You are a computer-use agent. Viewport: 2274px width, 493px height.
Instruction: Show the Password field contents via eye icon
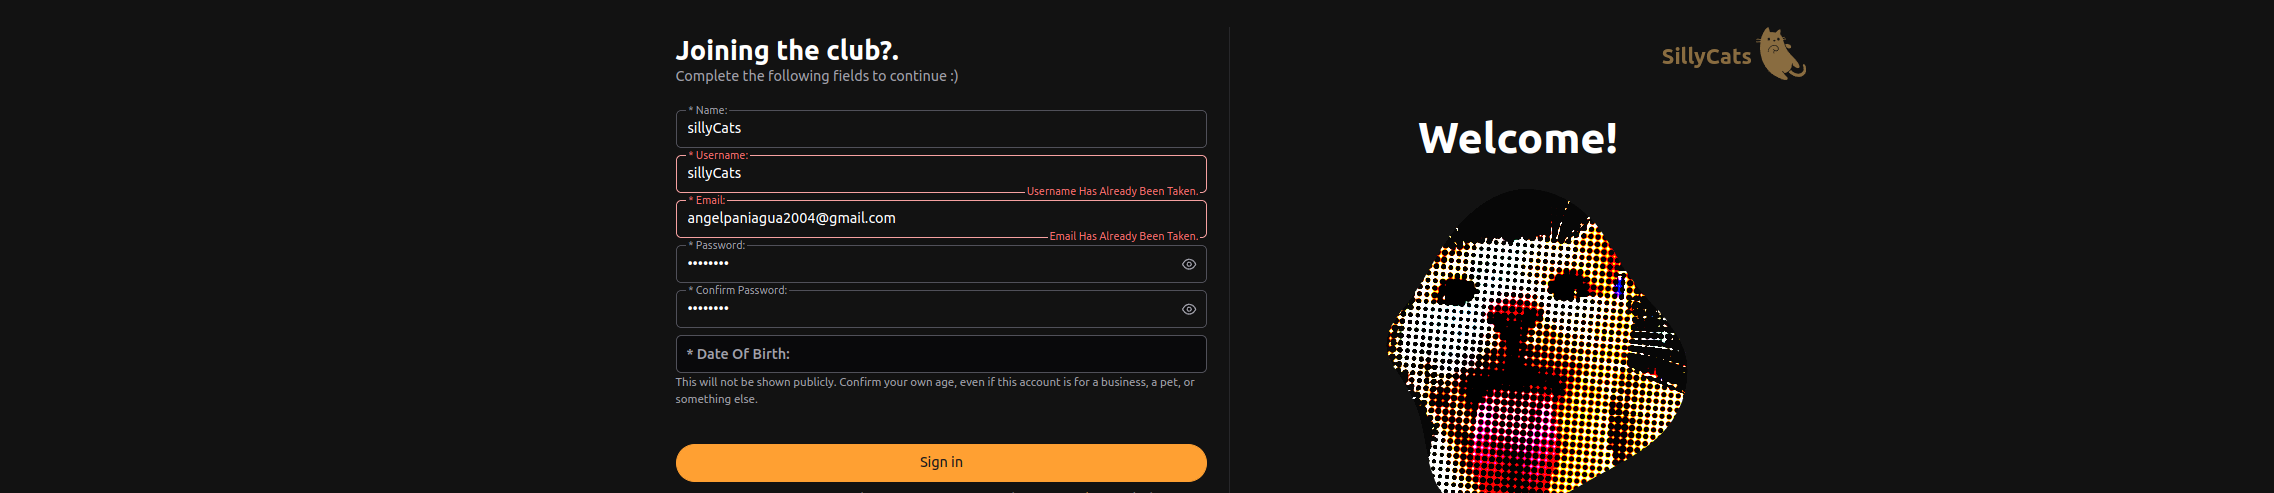point(1188,264)
